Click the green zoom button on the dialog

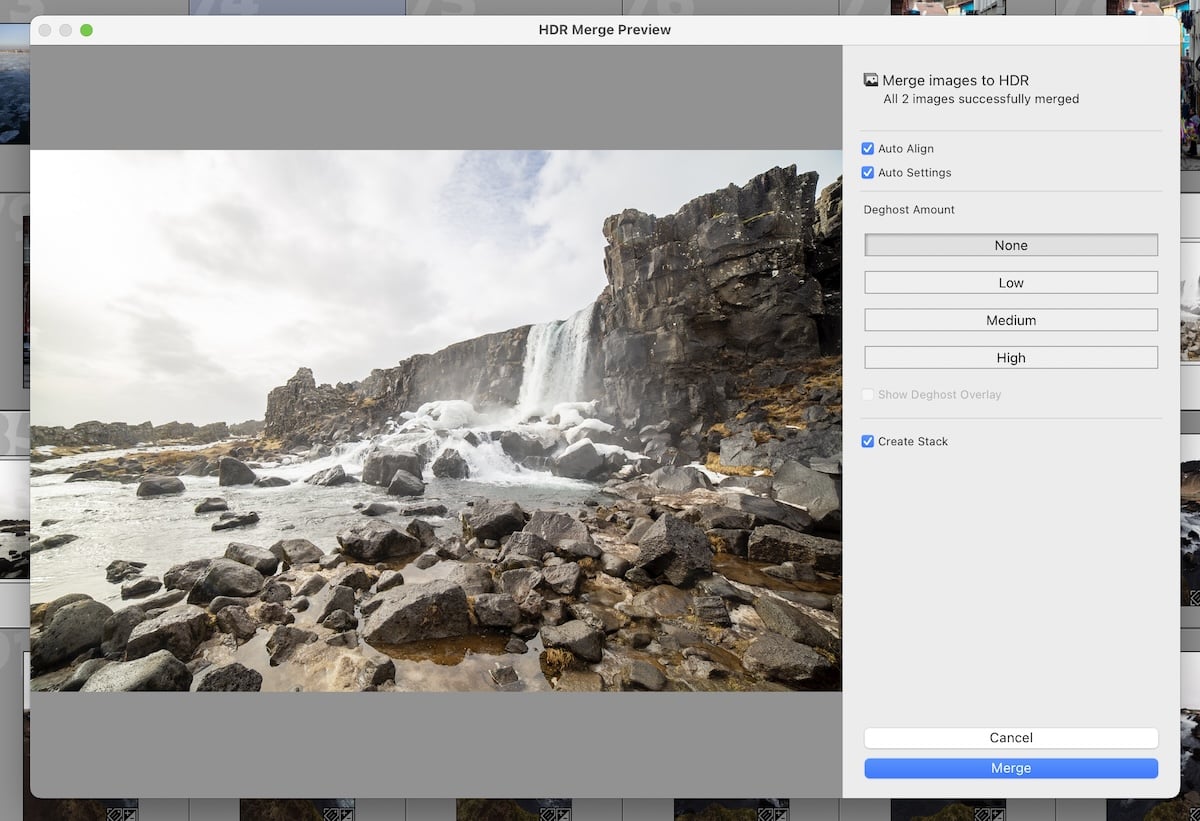87,30
